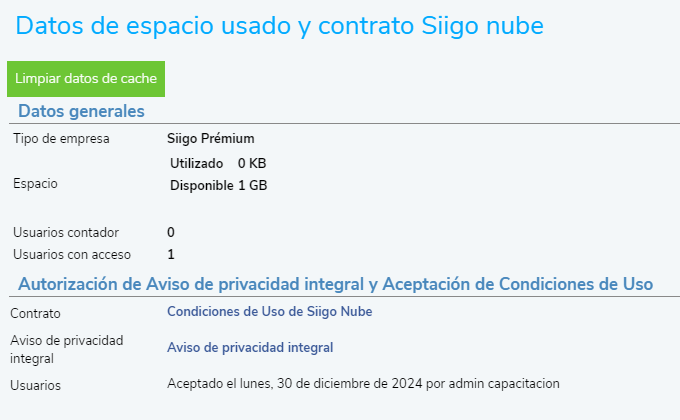Click the Usuarios contador label
The width and height of the screenshot is (680, 420).
pyautogui.click(x=66, y=232)
